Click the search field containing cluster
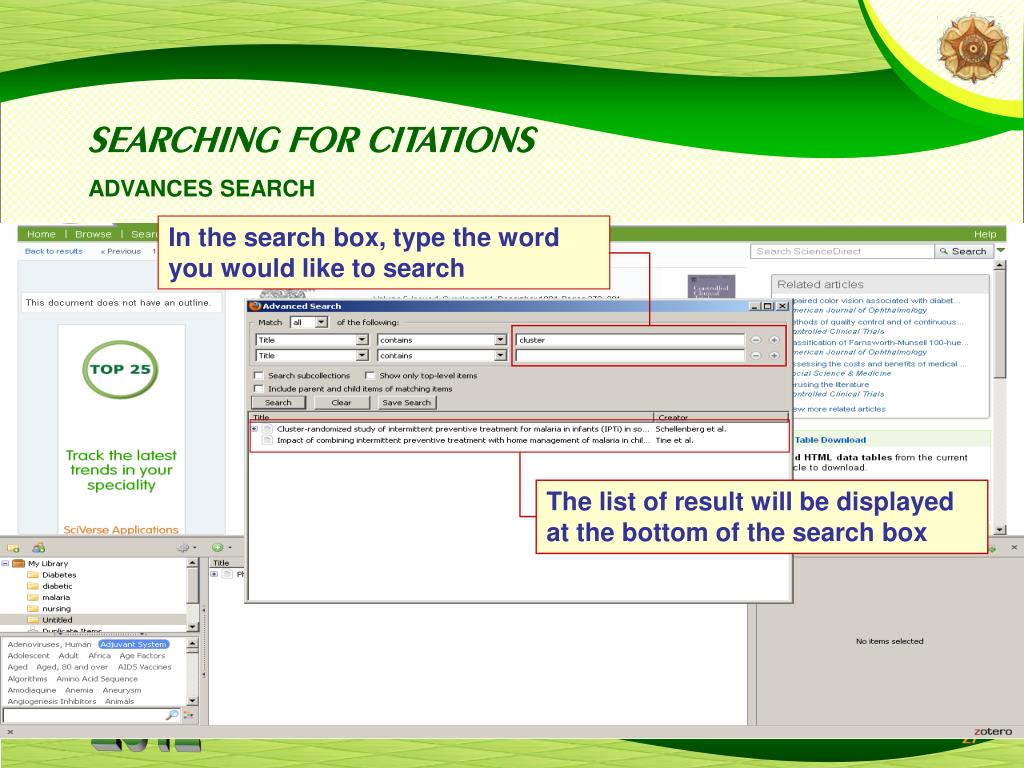1024x768 pixels. coord(630,340)
